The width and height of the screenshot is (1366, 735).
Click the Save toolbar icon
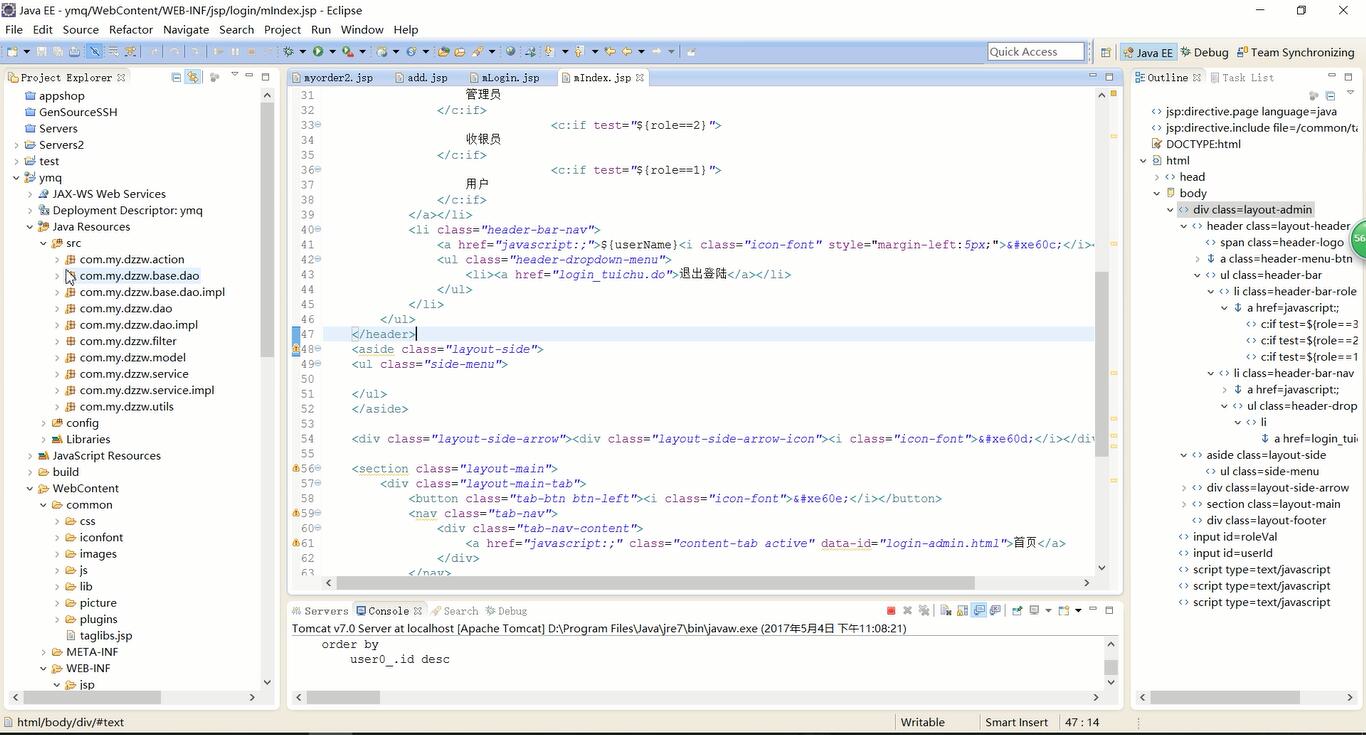click(42, 51)
